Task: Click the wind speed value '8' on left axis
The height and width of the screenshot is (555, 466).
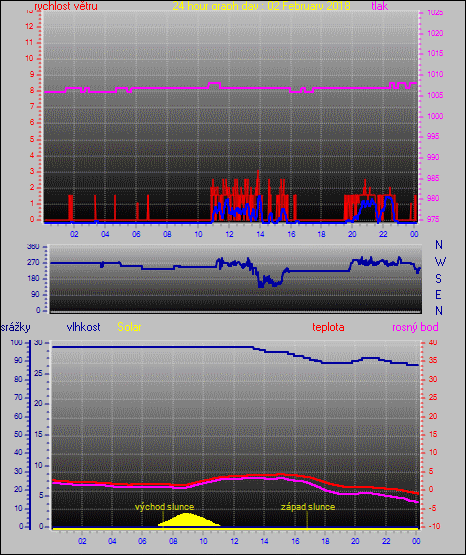Action: (32, 91)
